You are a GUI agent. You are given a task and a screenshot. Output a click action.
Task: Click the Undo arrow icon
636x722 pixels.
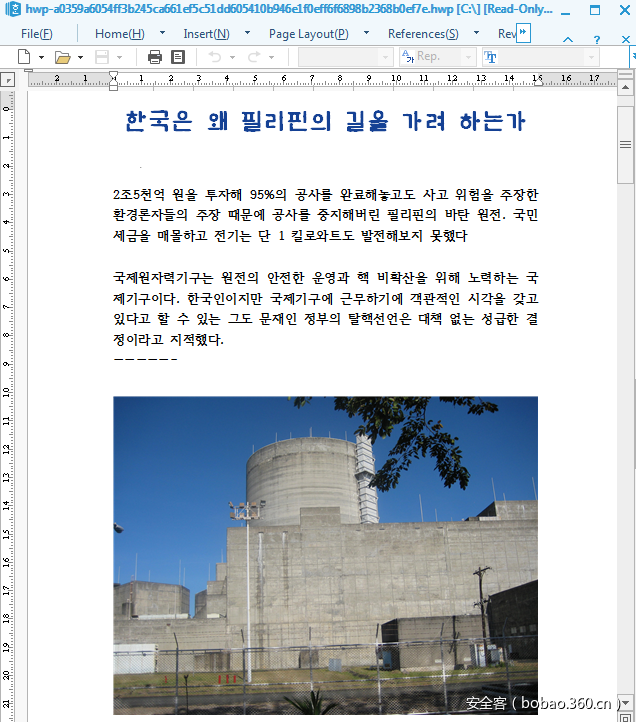point(215,57)
